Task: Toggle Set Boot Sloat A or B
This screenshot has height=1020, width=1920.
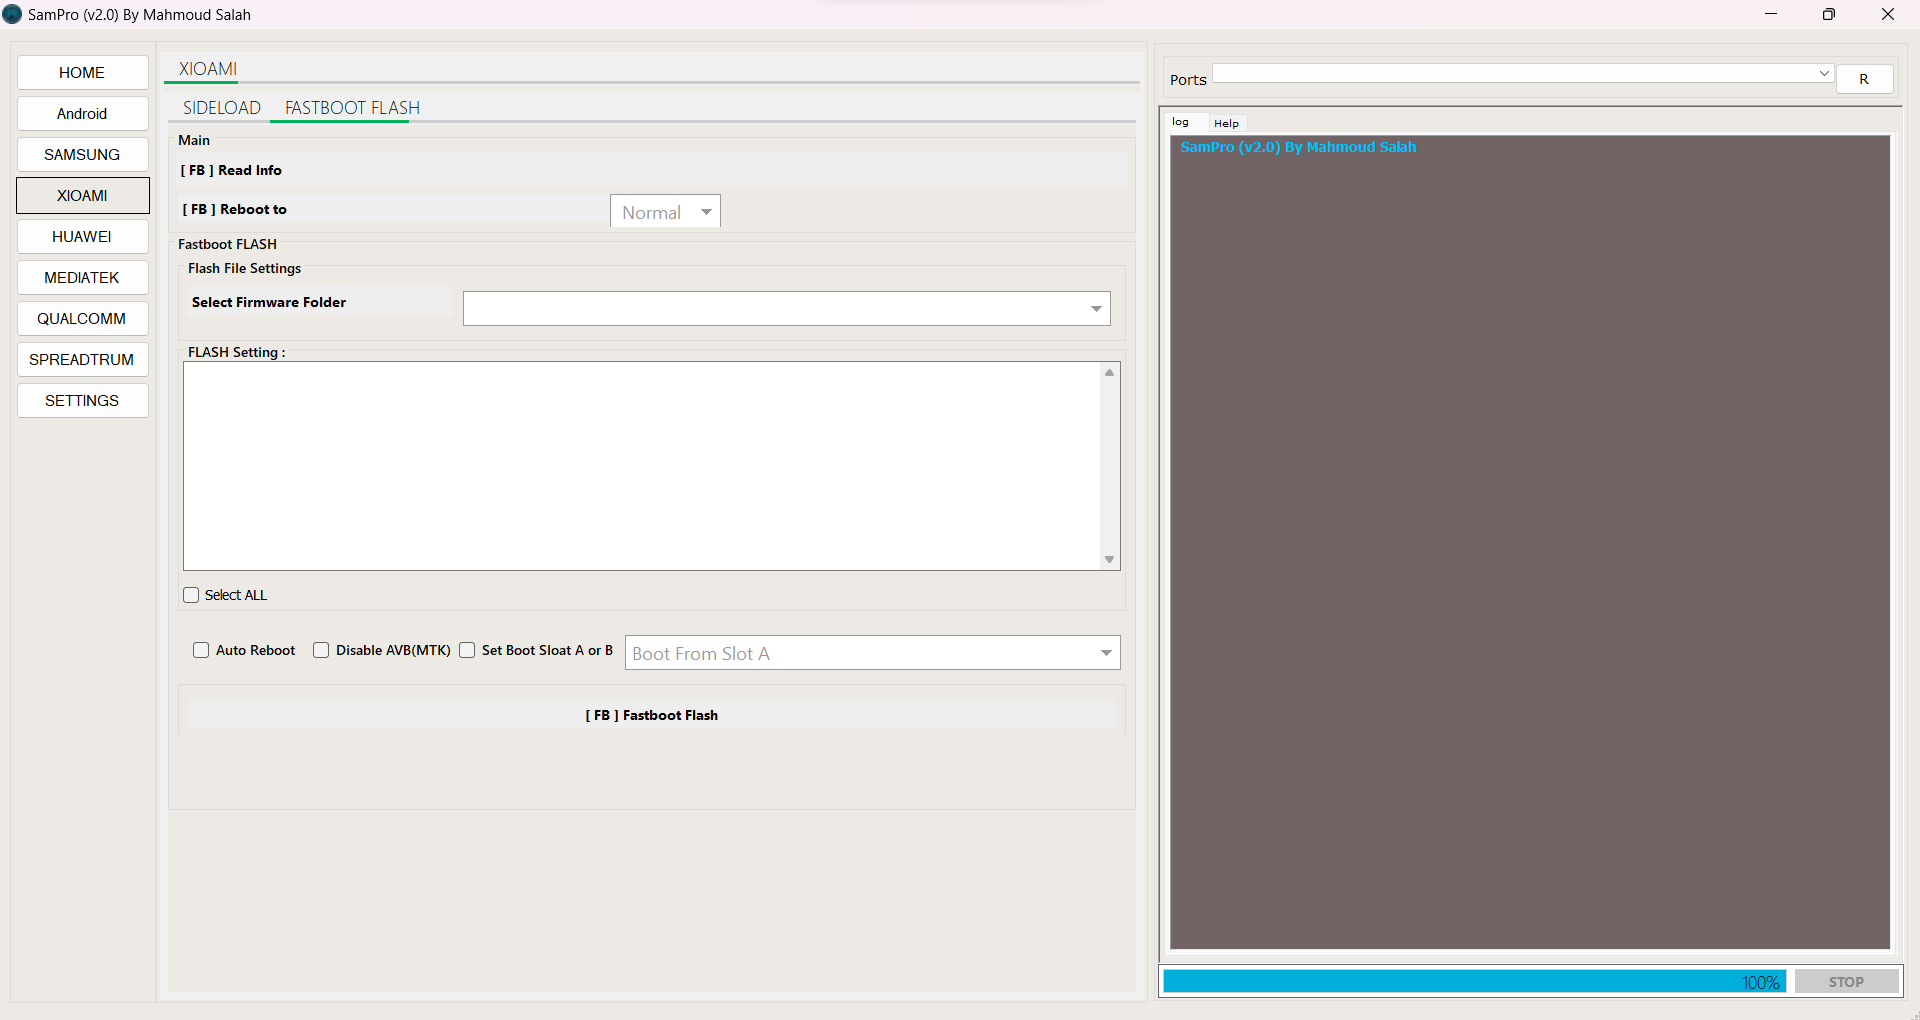Action: tap(467, 650)
